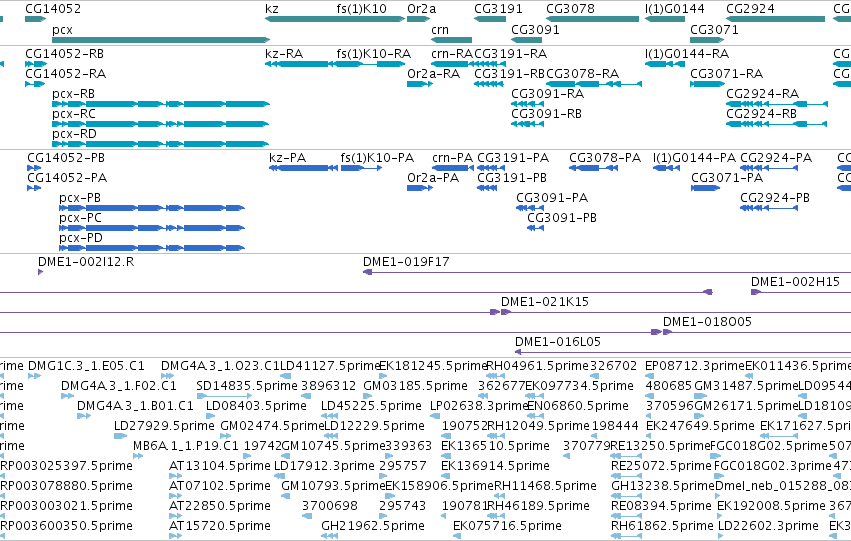Click the CG3091-RA transcript
The image size is (851, 541).
click(x=527, y=104)
